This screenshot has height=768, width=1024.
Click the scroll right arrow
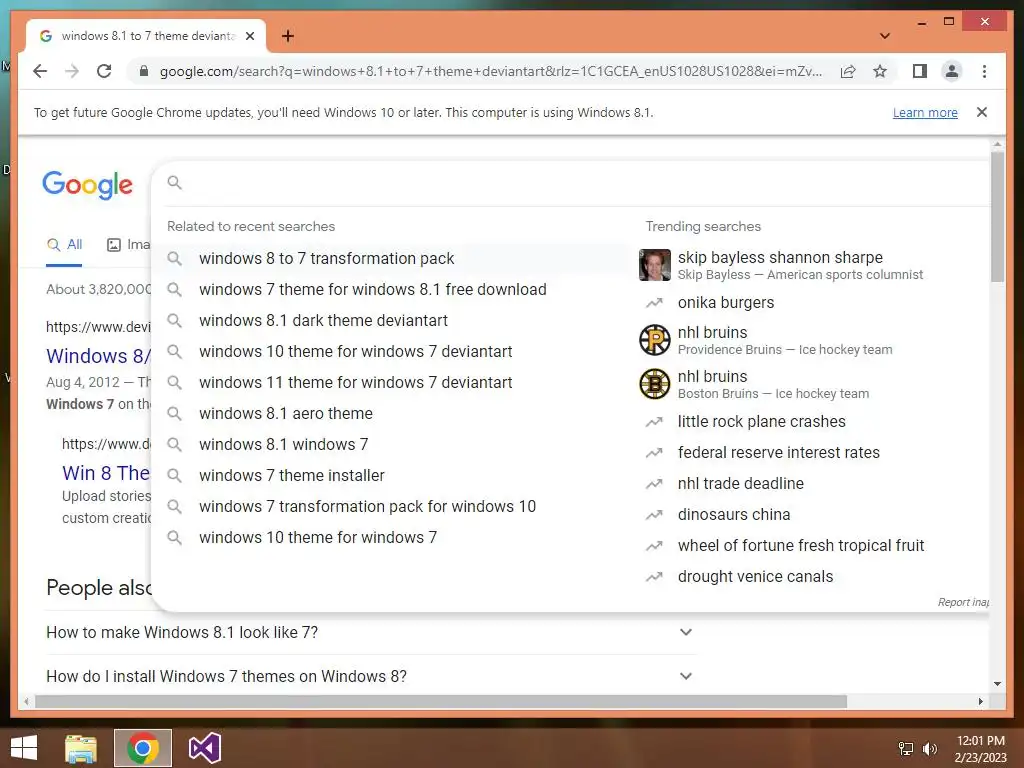[980, 701]
